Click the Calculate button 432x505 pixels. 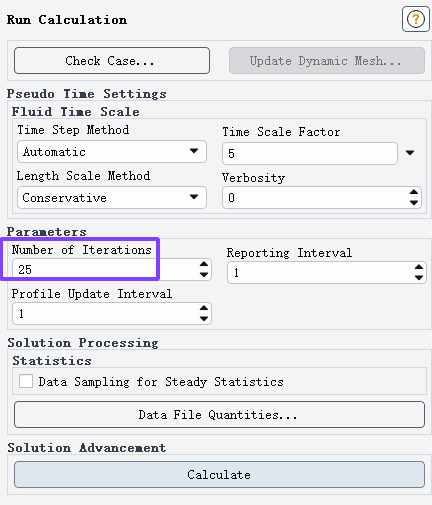(219, 474)
